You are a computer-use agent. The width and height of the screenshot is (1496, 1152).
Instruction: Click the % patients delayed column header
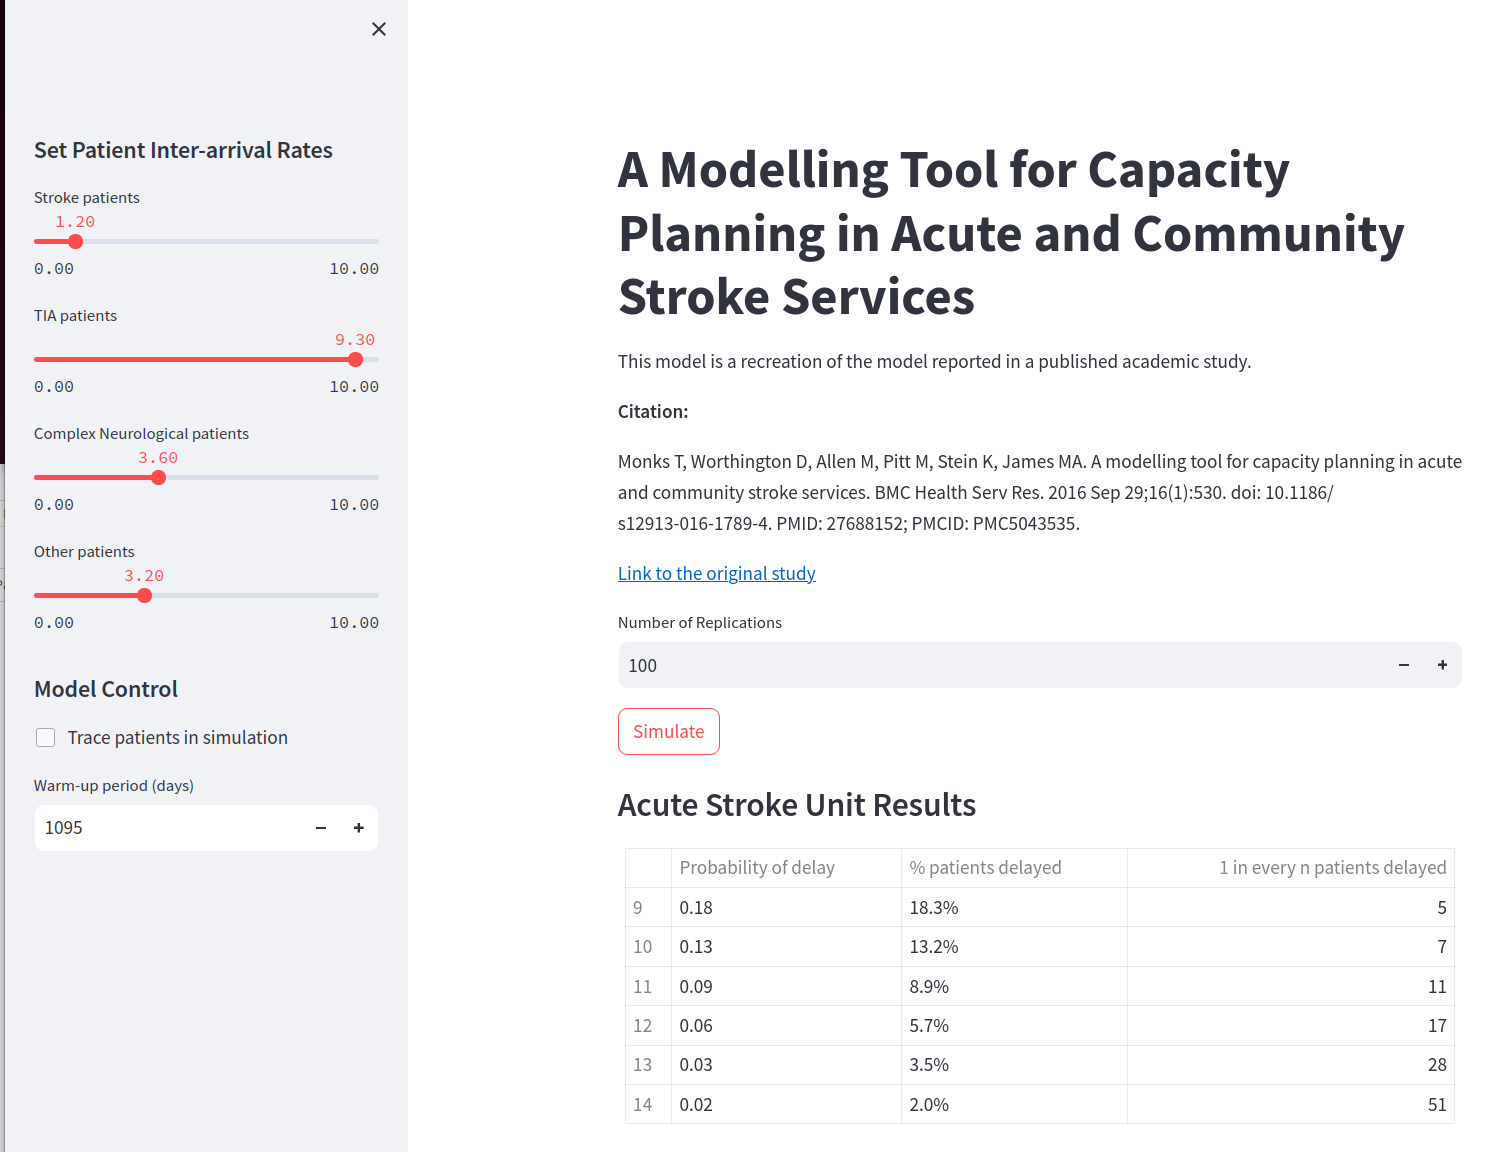[985, 868]
